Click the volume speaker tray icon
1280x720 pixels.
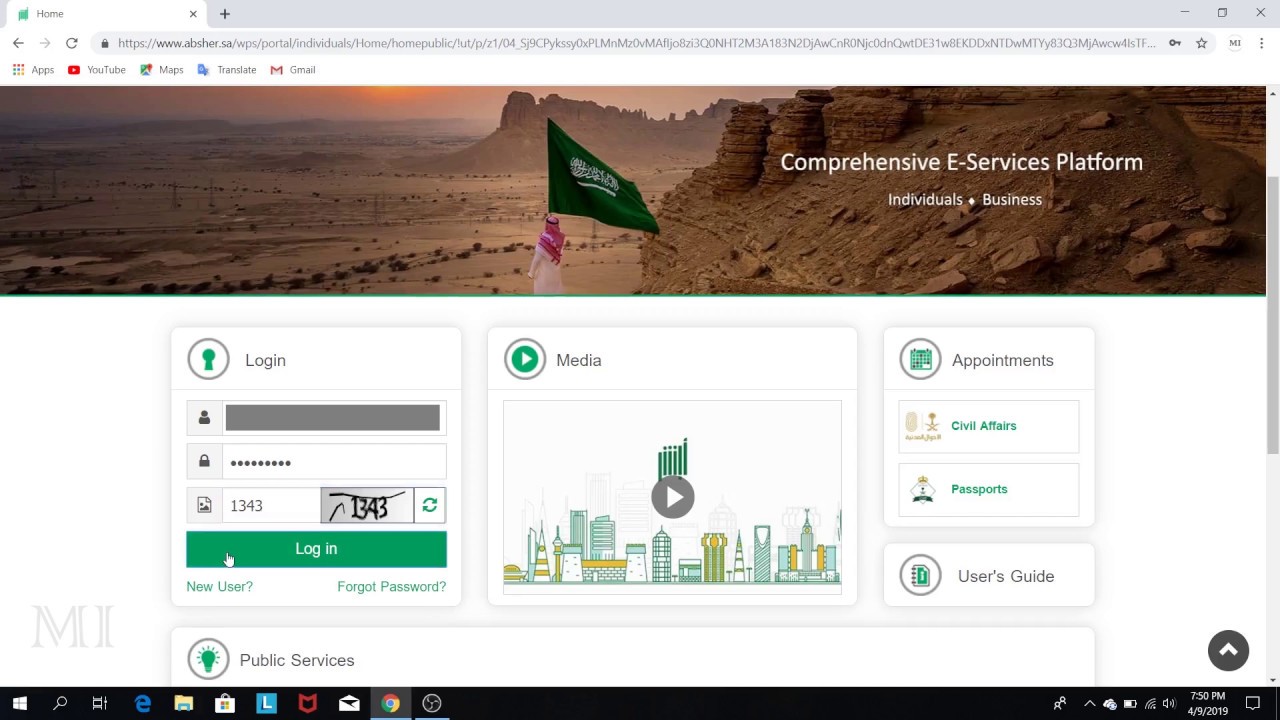[x=1169, y=703]
